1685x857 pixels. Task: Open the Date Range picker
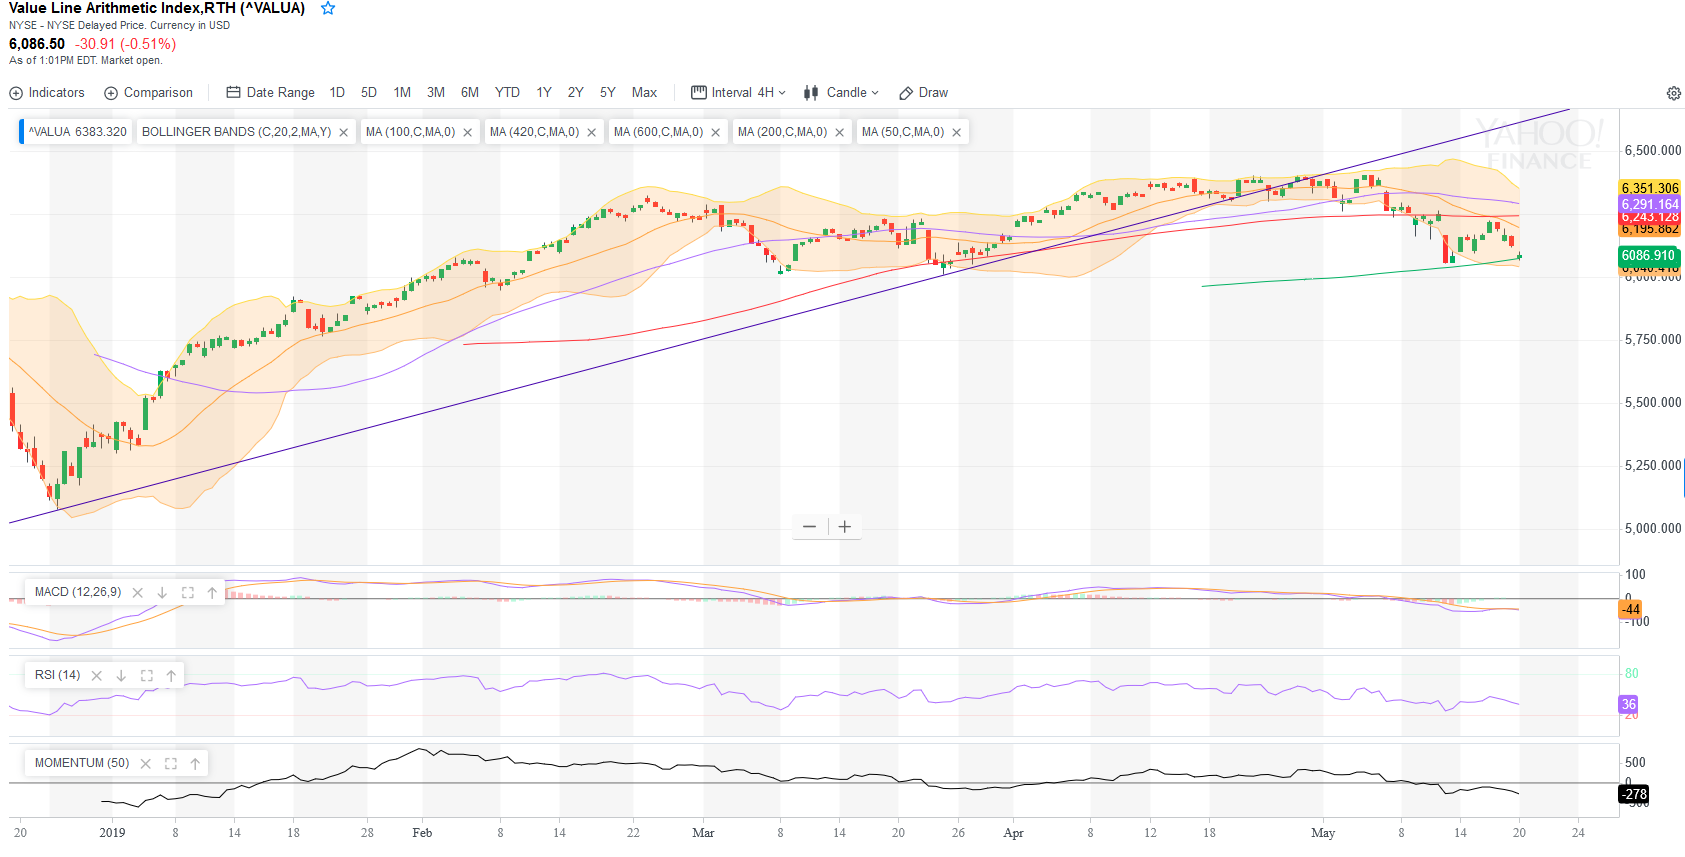(x=270, y=93)
